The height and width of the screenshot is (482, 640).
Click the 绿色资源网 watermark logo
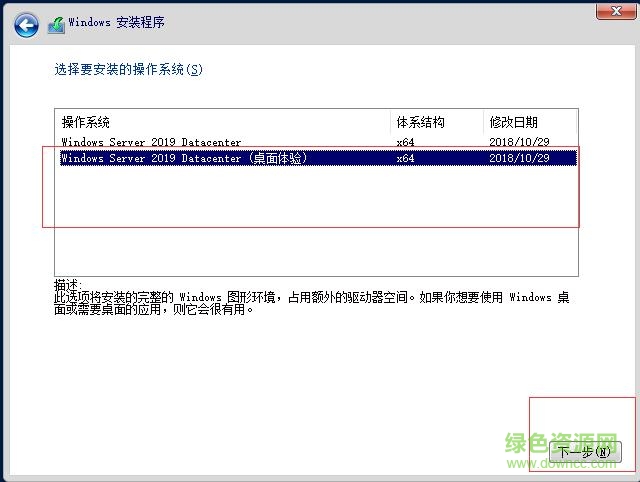click(575, 442)
